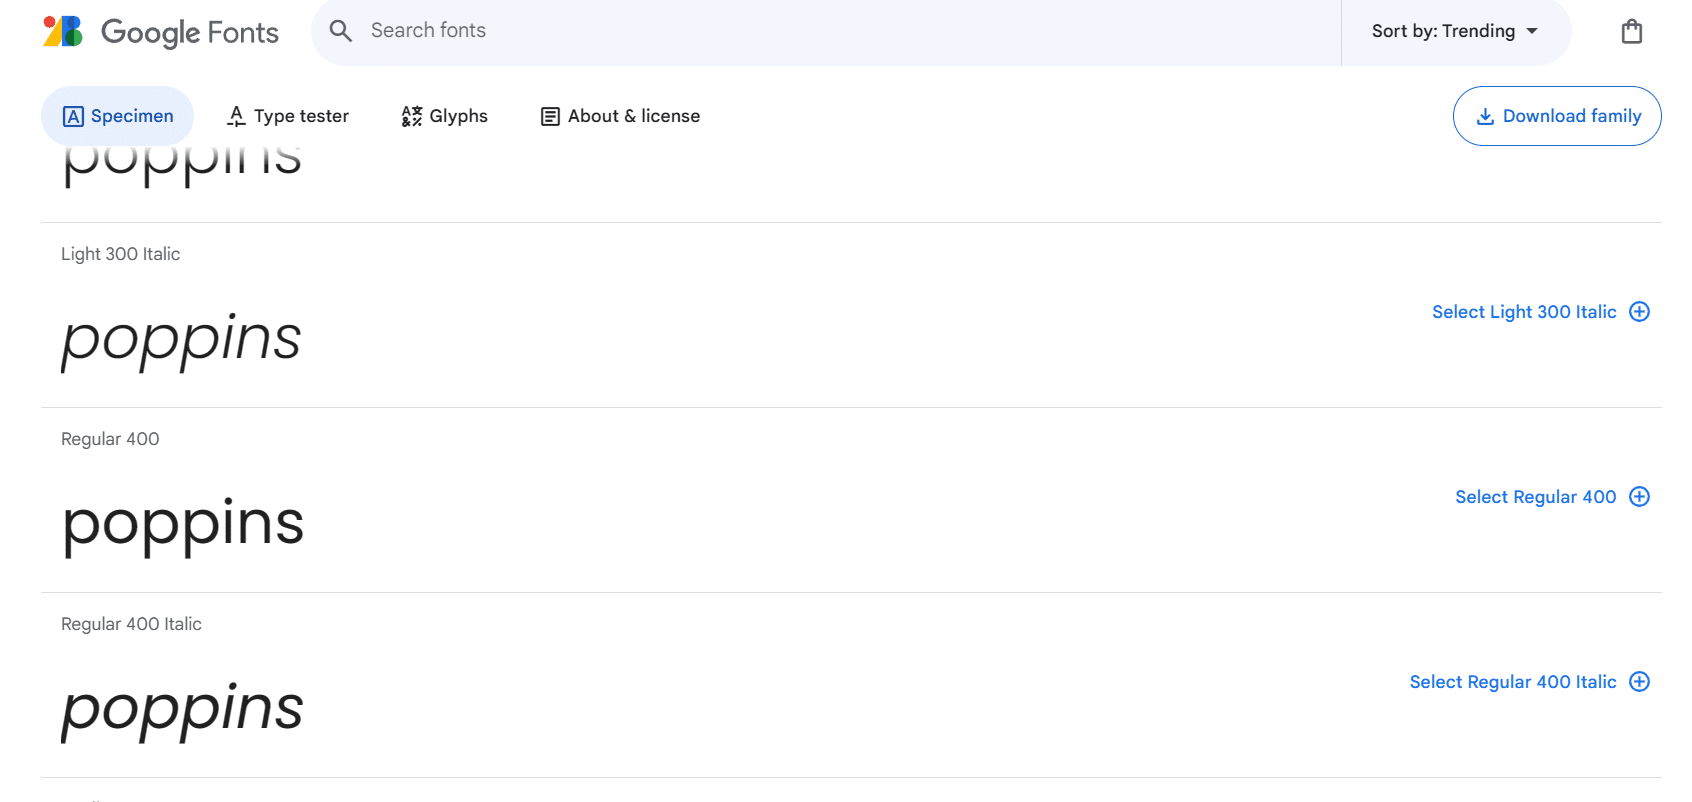This screenshot has height=802, width=1692.
Task: Click the Google Fonts wordmark text
Action: click(190, 32)
